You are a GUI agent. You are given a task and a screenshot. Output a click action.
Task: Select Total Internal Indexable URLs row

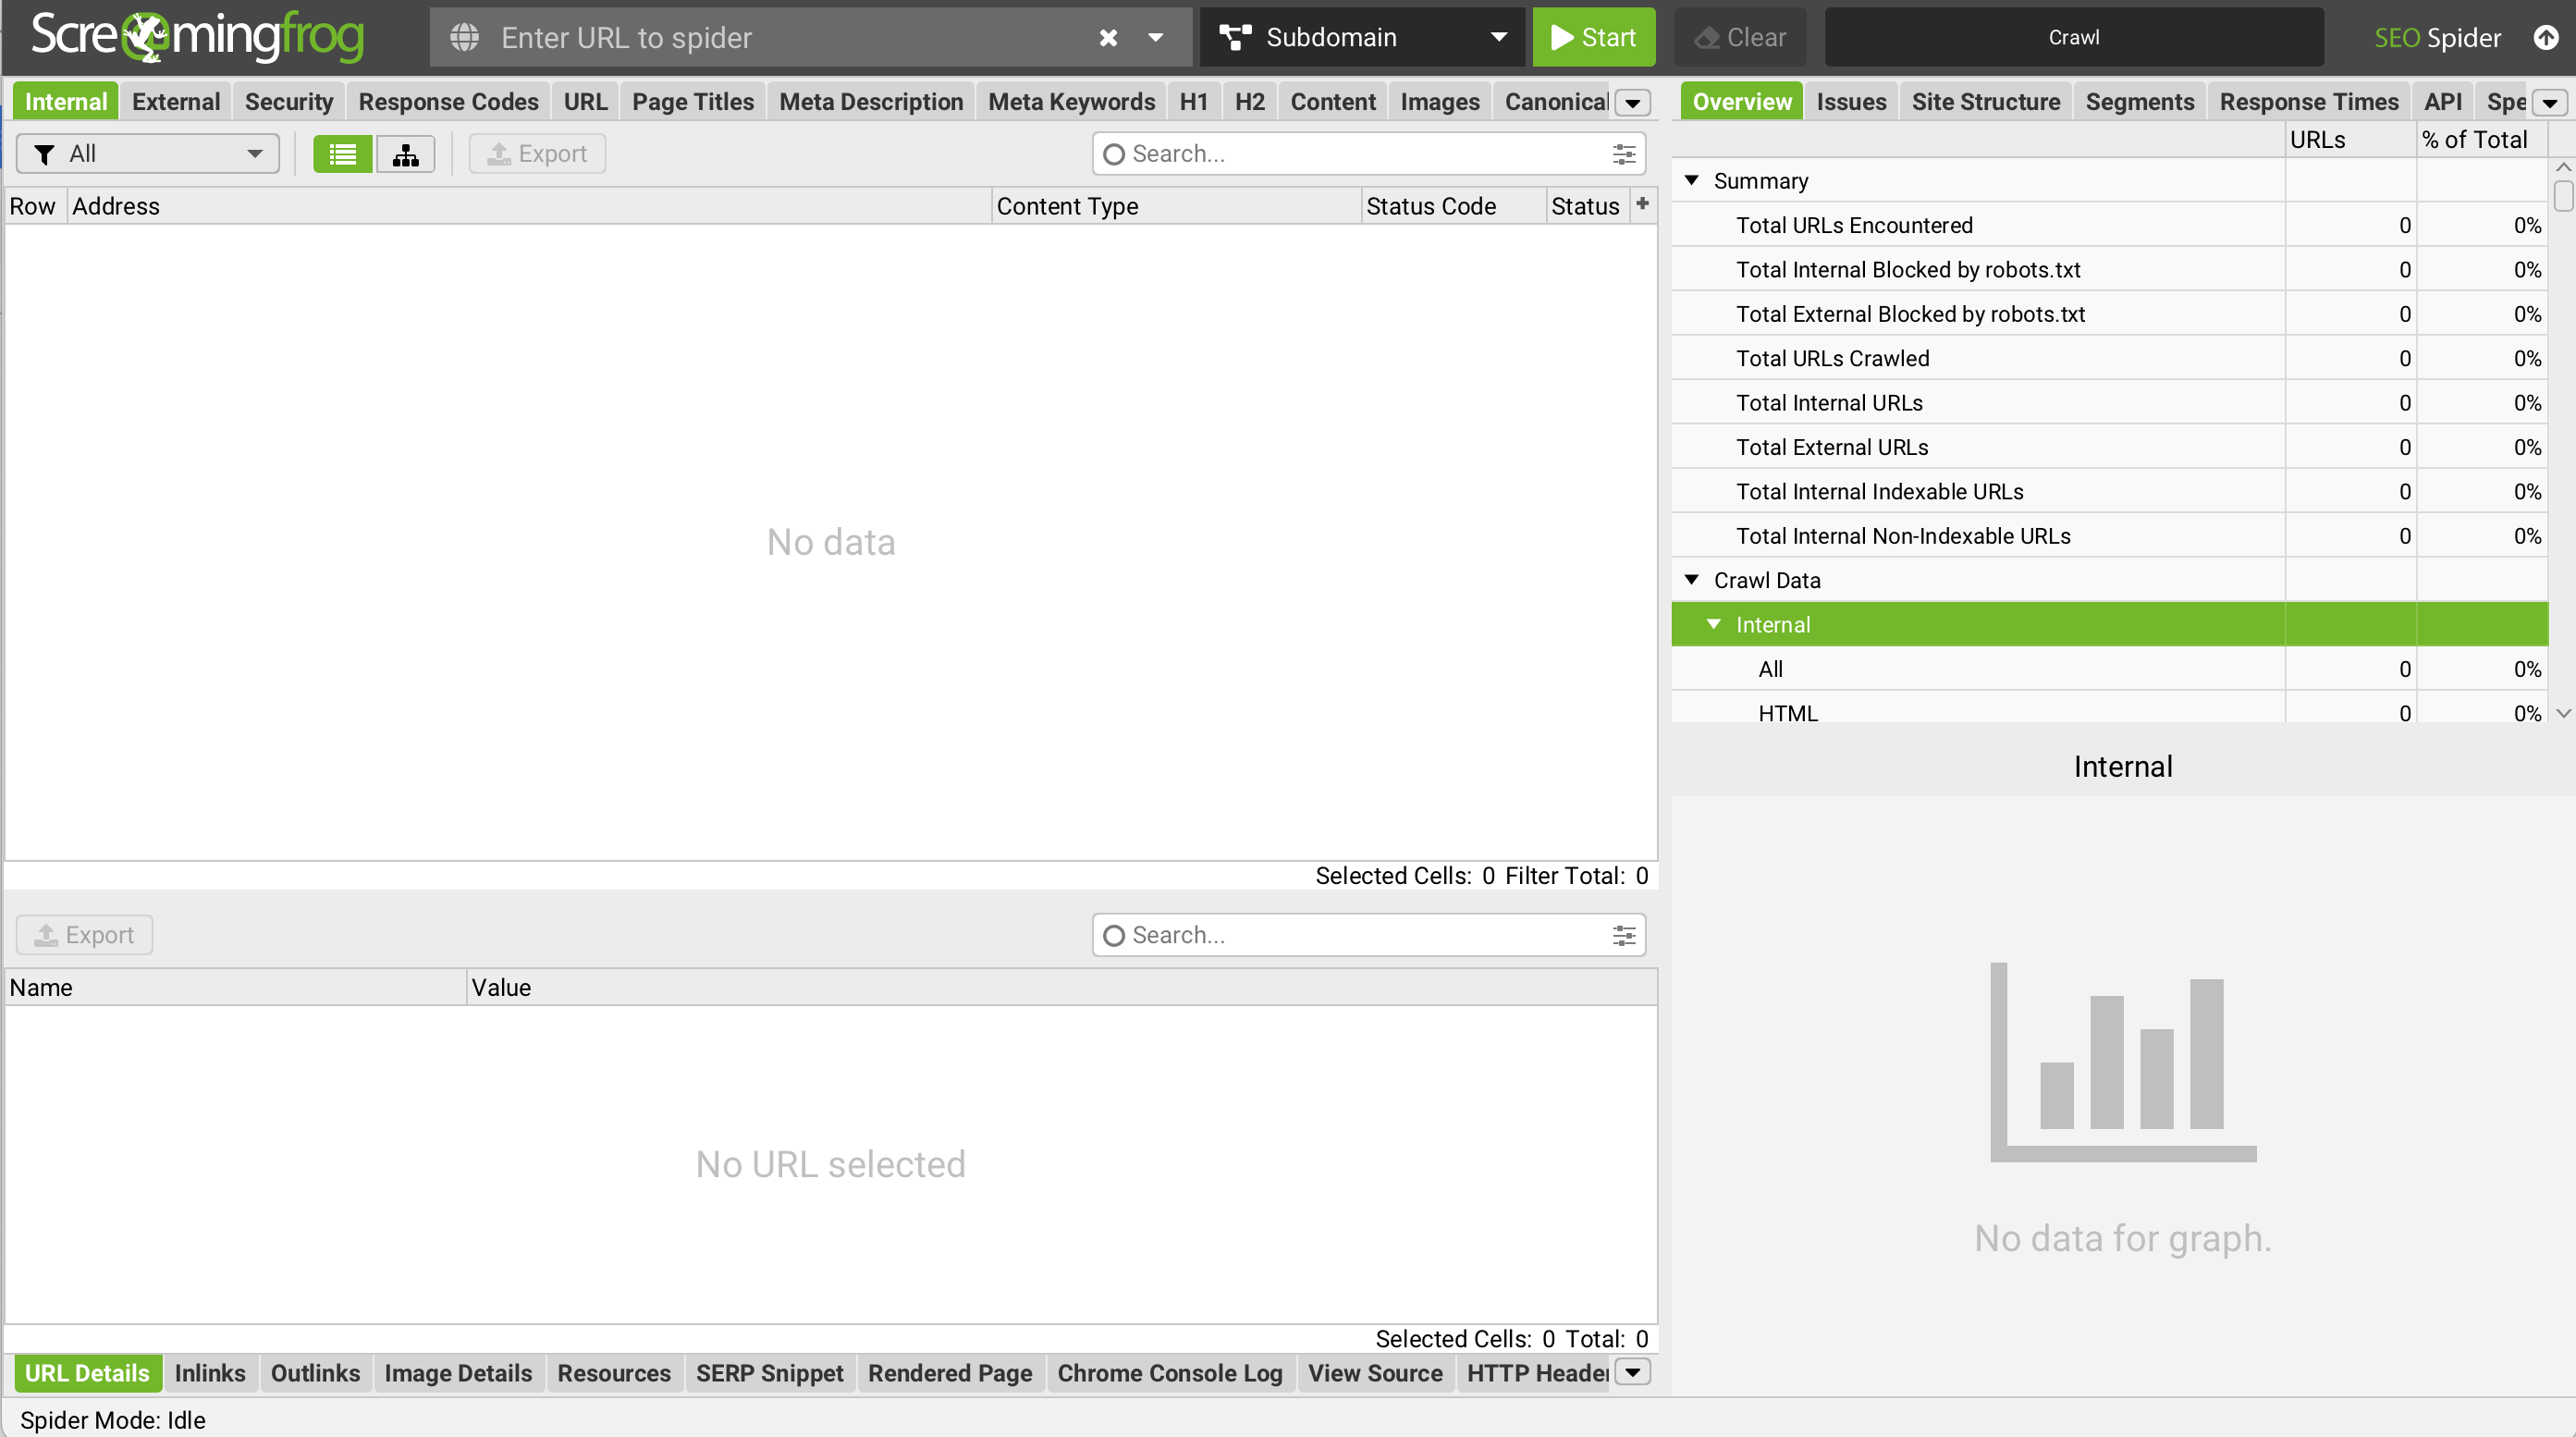click(x=2109, y=491)
